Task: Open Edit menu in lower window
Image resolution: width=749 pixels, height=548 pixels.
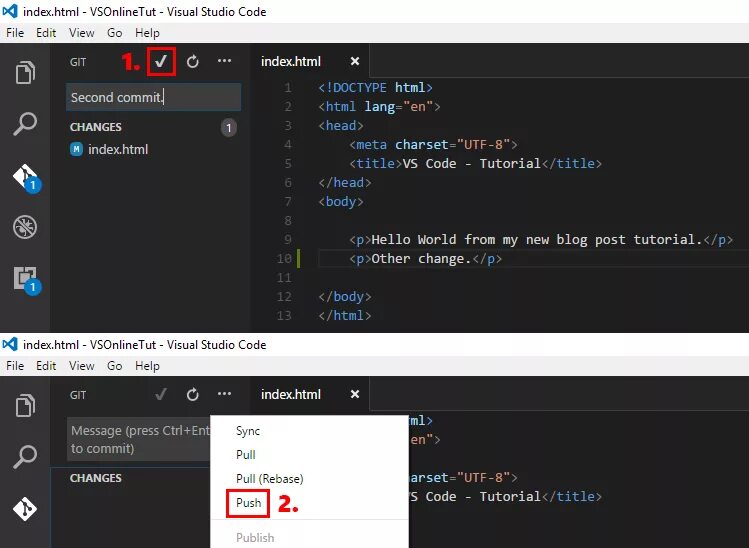Action: point(46,366)
